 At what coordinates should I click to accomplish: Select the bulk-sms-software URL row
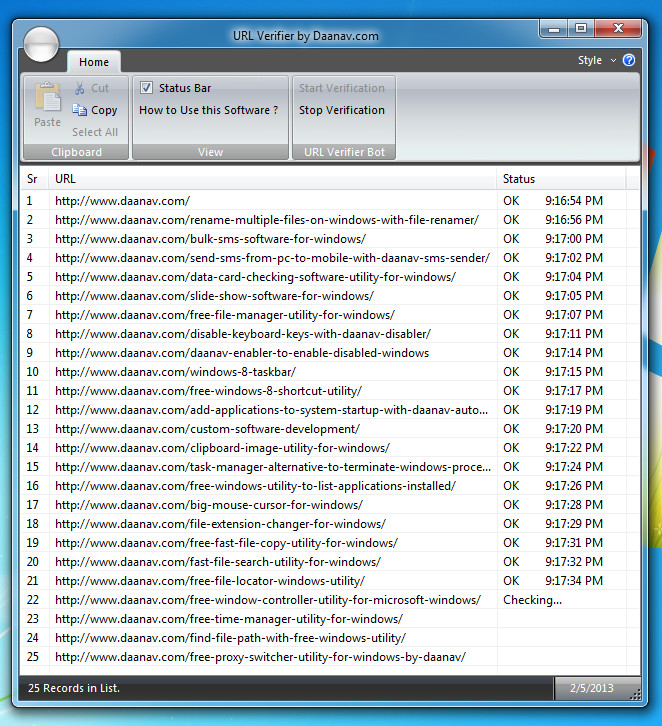[330, 239]
